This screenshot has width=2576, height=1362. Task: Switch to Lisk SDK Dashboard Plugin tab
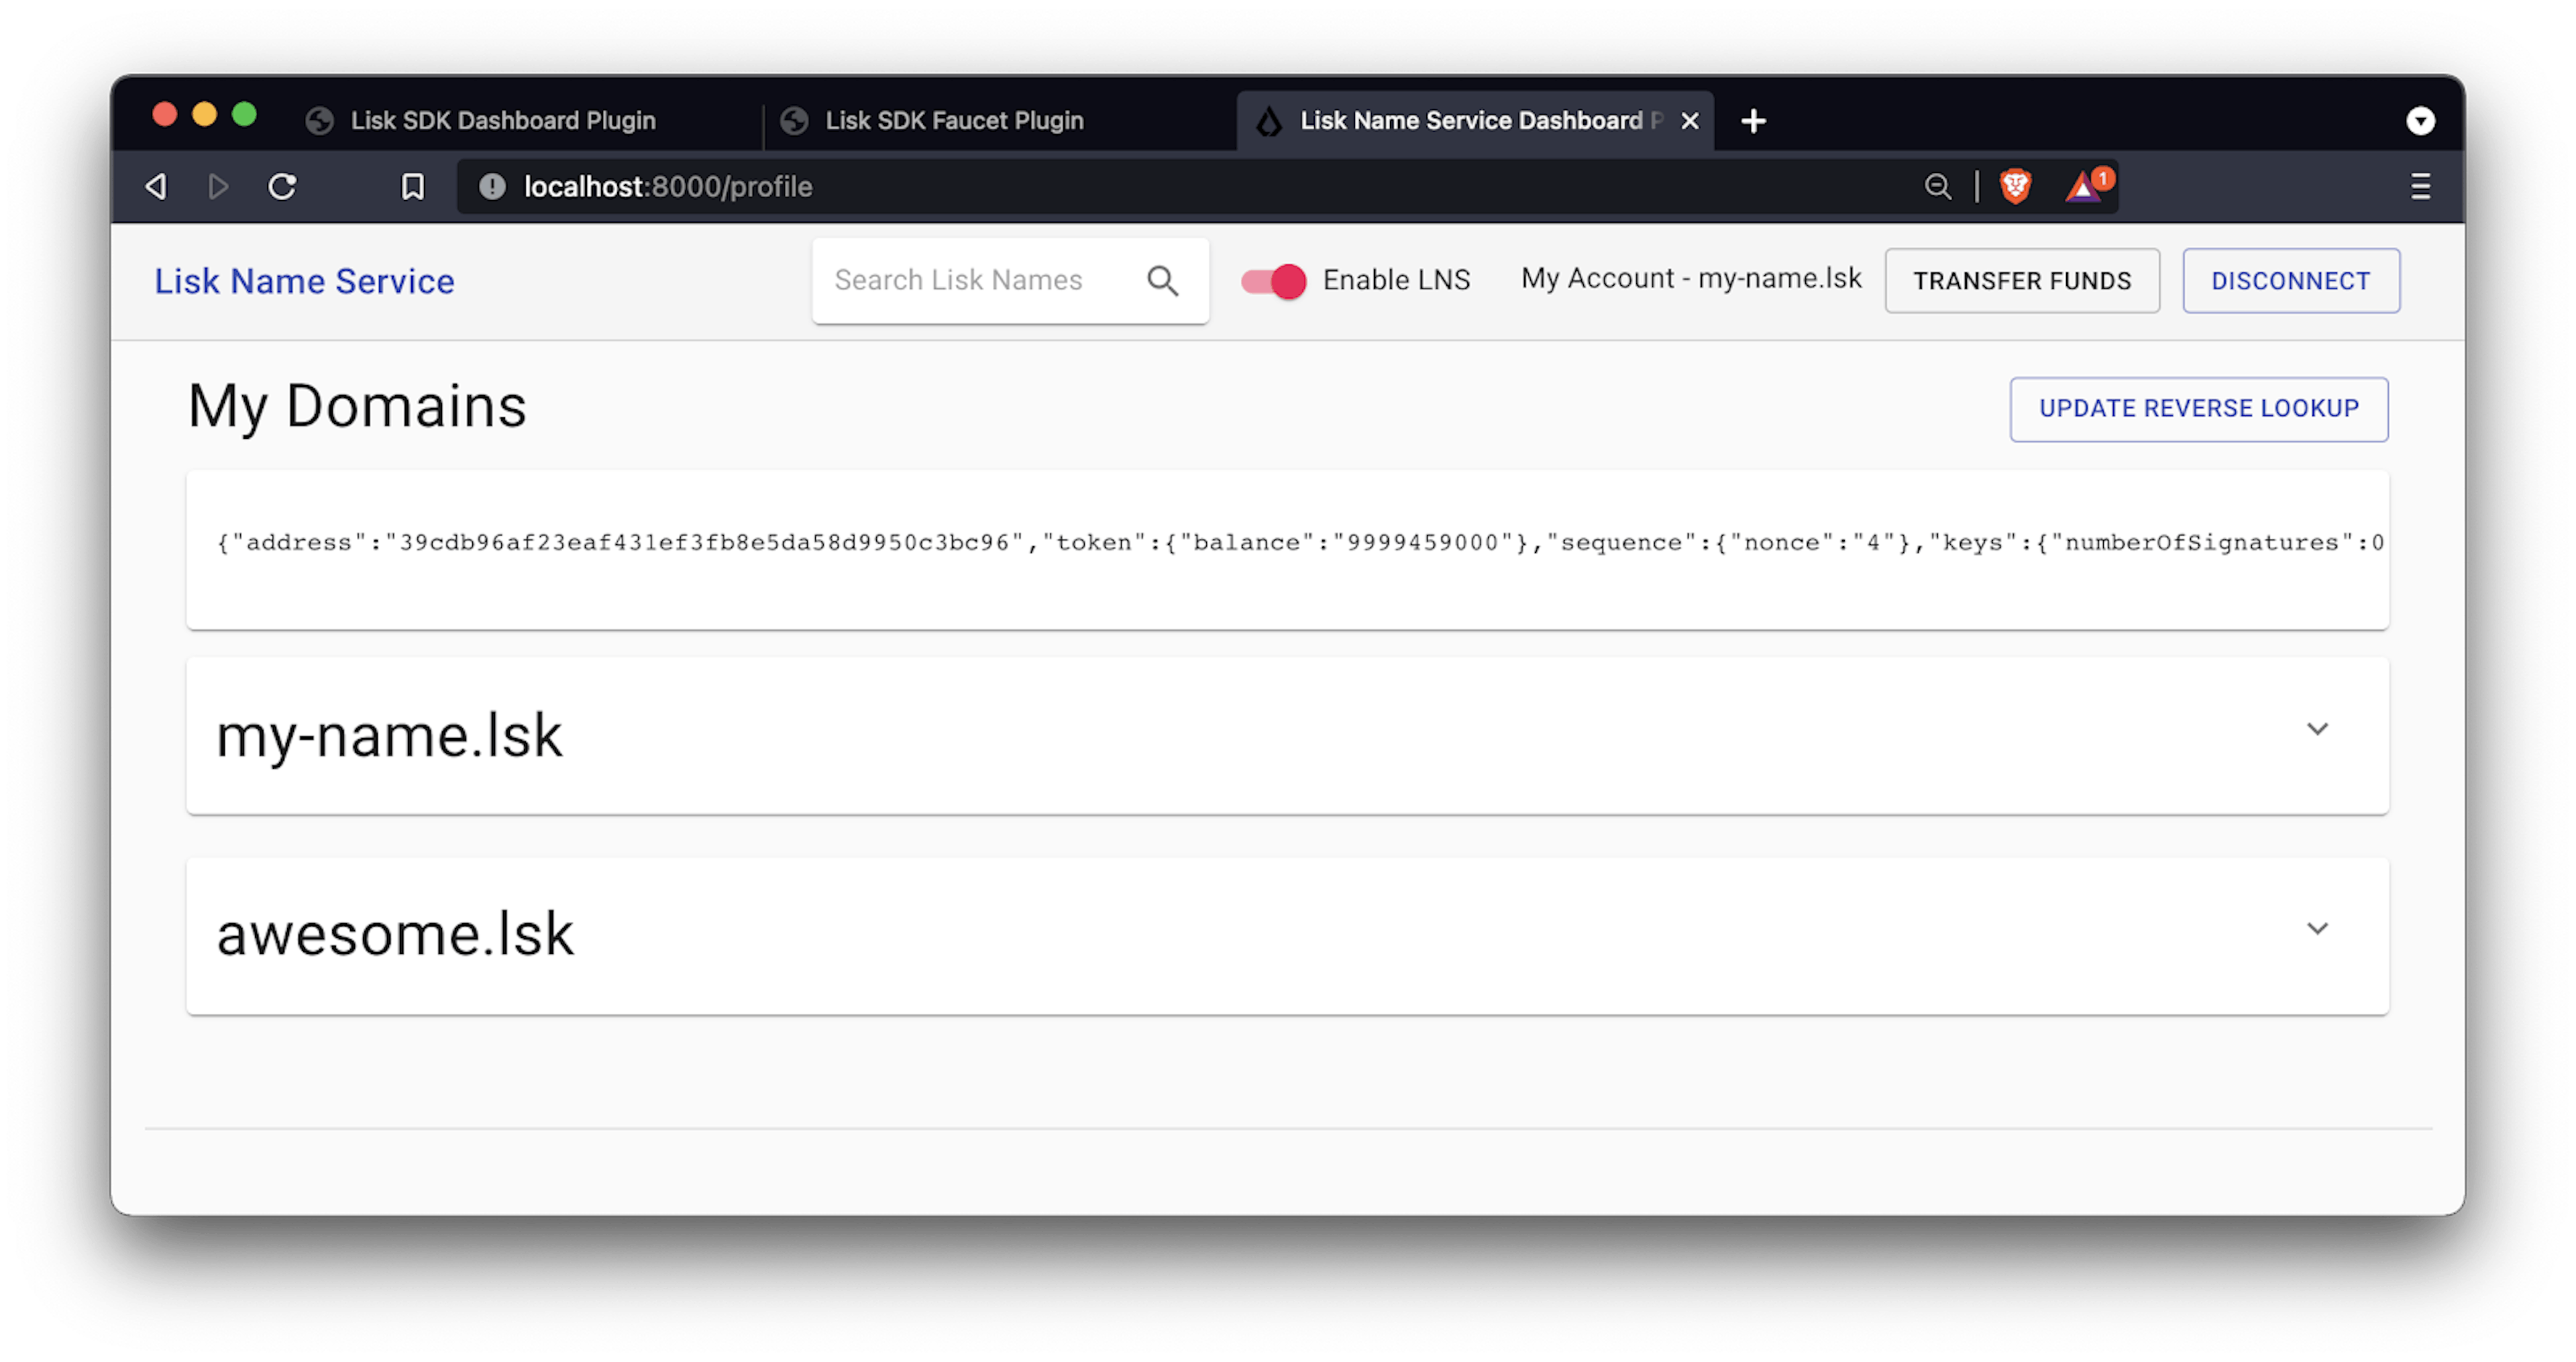coord(502,121)
